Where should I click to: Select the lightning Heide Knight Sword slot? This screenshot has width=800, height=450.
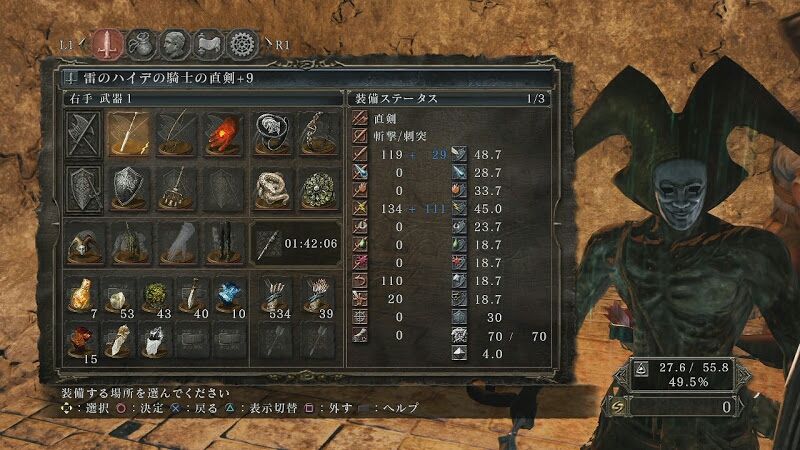(129, 134)
